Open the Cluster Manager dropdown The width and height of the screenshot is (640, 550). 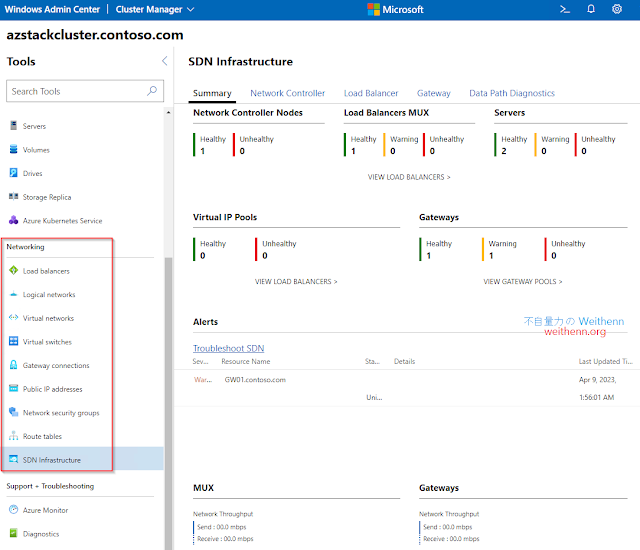pos(155,9)
